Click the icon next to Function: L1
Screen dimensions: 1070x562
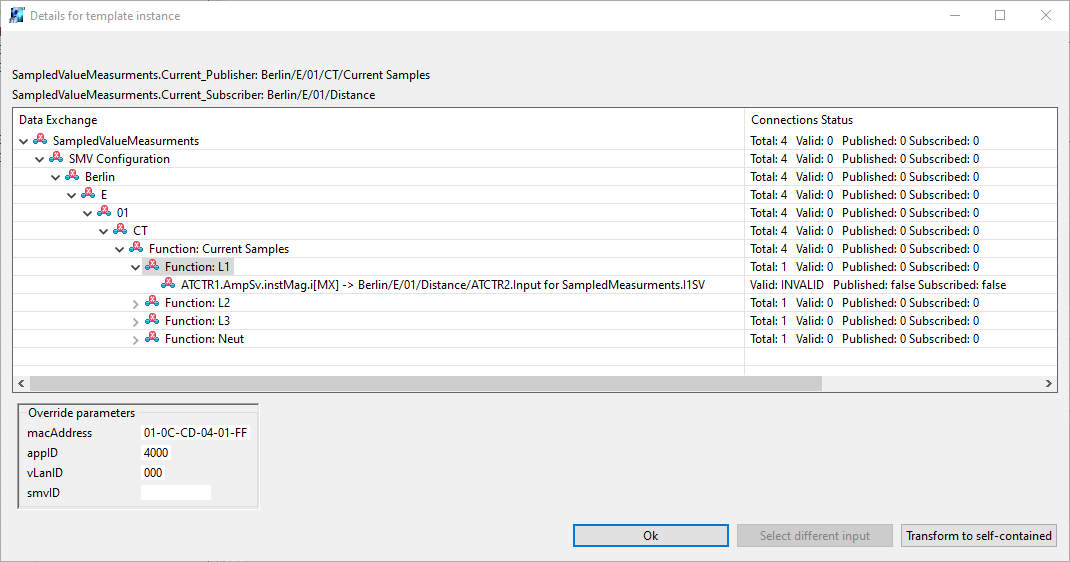click(x=152, y=266)
